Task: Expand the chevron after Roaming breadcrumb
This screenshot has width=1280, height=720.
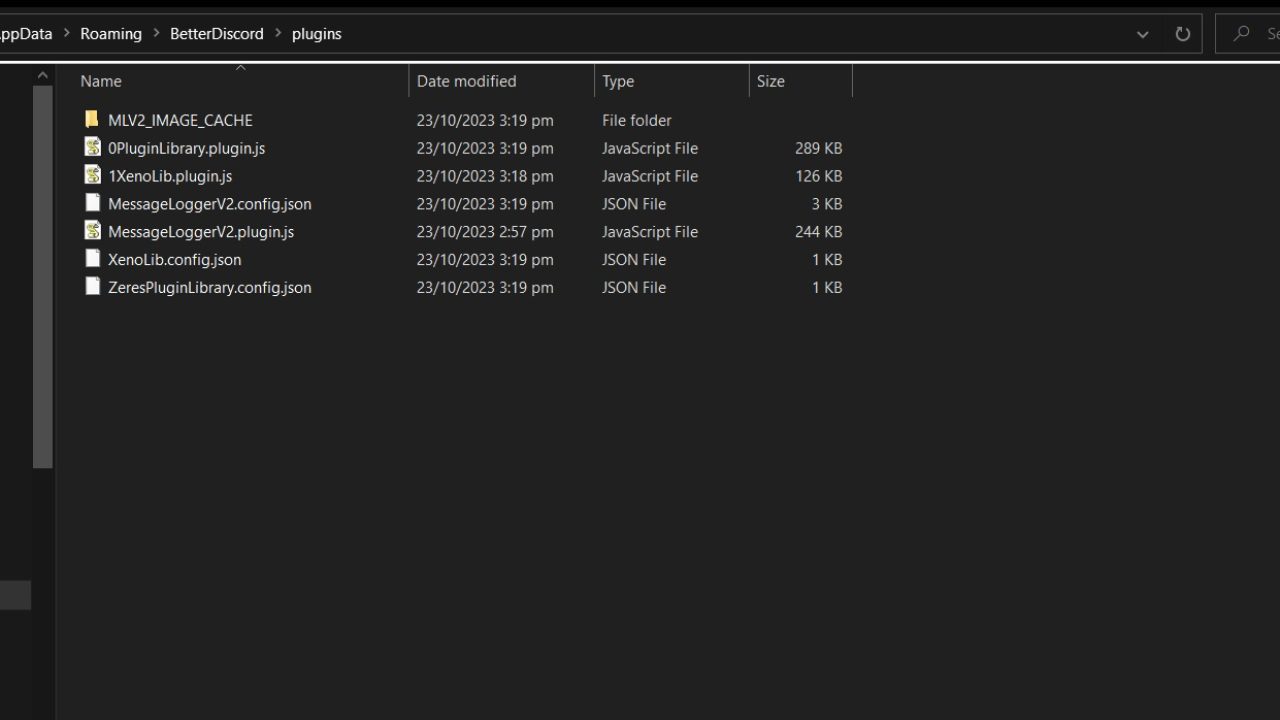Action: pos(156,34)
